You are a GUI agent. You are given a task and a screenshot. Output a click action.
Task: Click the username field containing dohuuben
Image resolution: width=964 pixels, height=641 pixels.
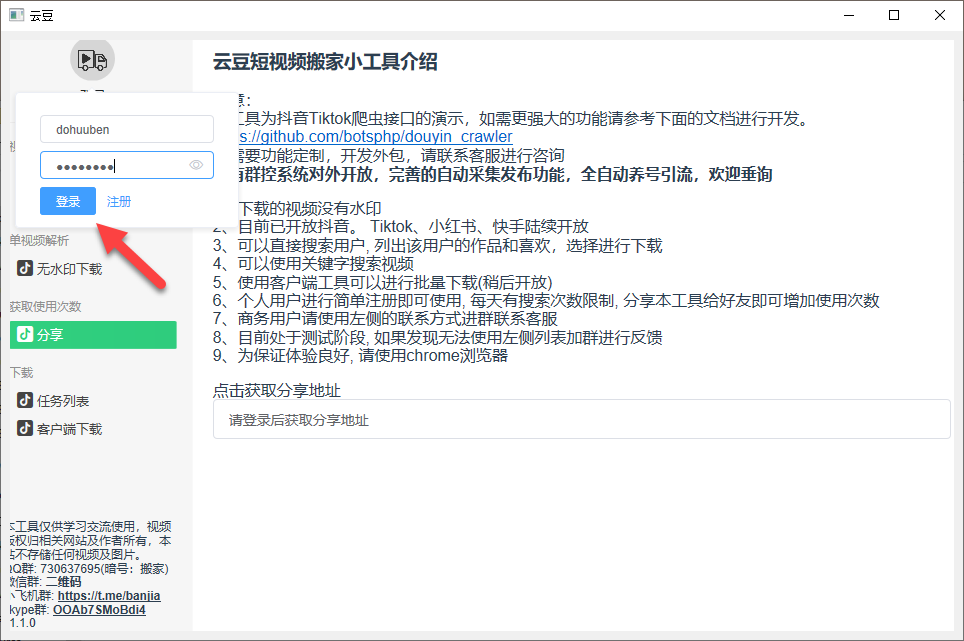(127, 130)
